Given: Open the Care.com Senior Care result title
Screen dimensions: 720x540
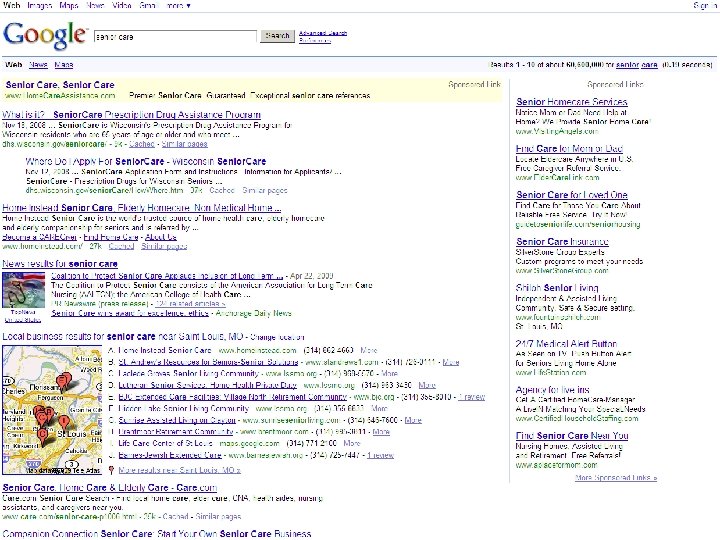Looking at the screenshot, I should tap(109, 488).
